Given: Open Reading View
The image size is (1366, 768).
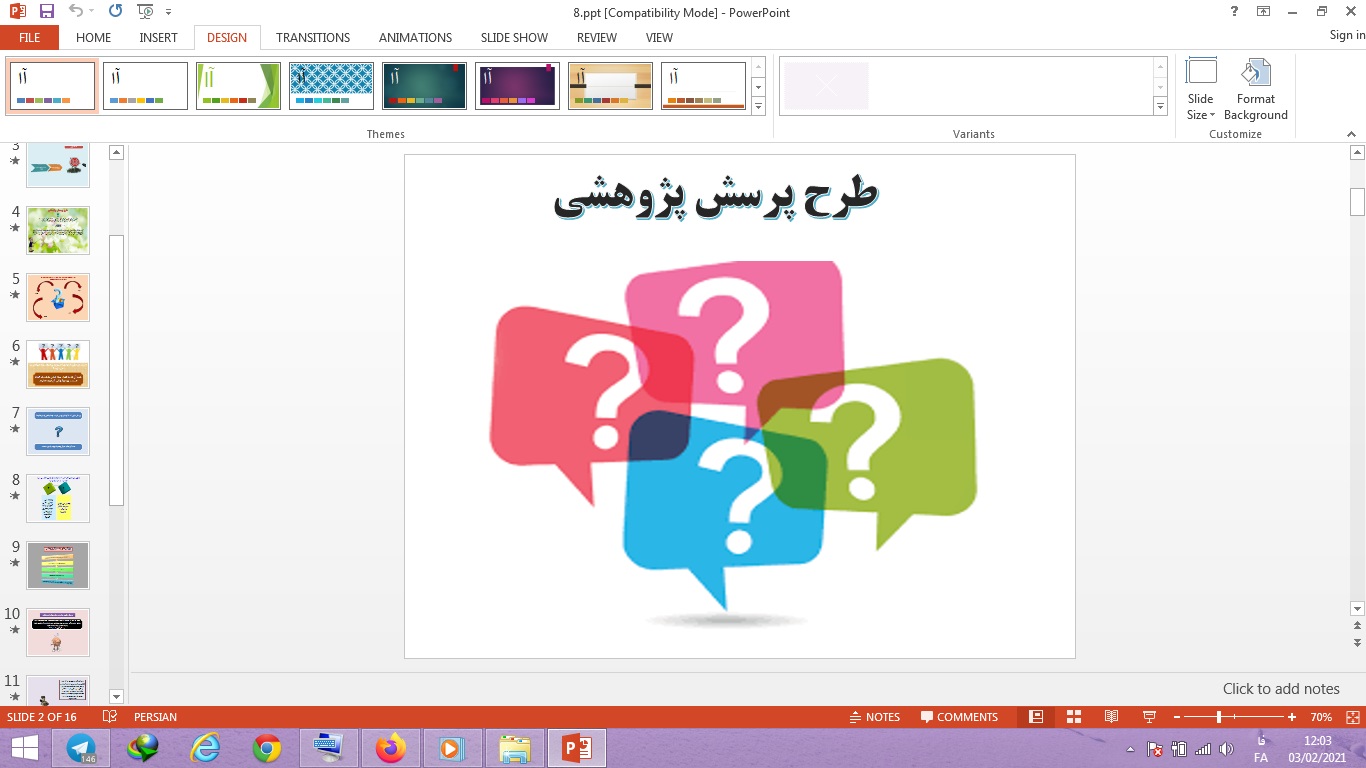Looking at the screenshot, I should (x=1111, y=716).
